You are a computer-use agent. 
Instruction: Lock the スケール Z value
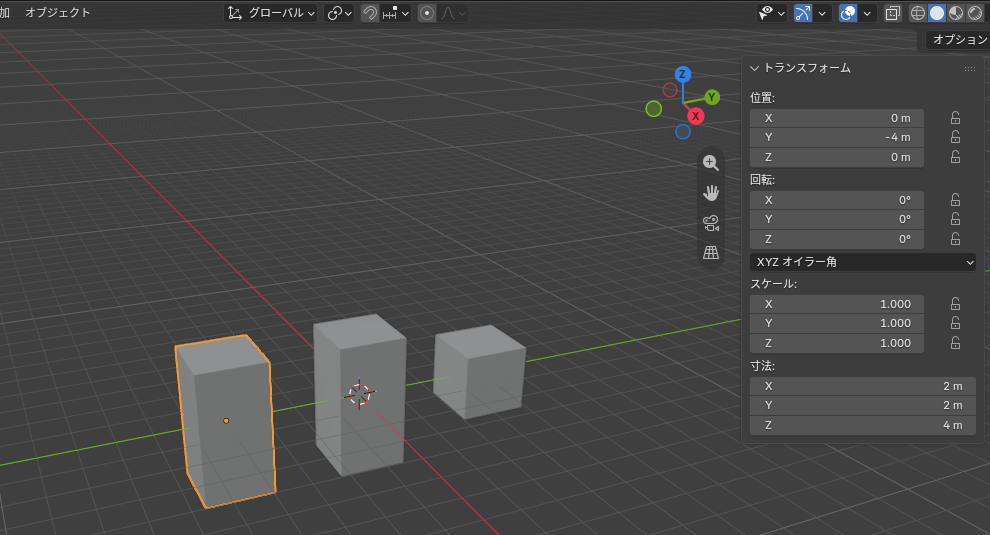point(955,343)
